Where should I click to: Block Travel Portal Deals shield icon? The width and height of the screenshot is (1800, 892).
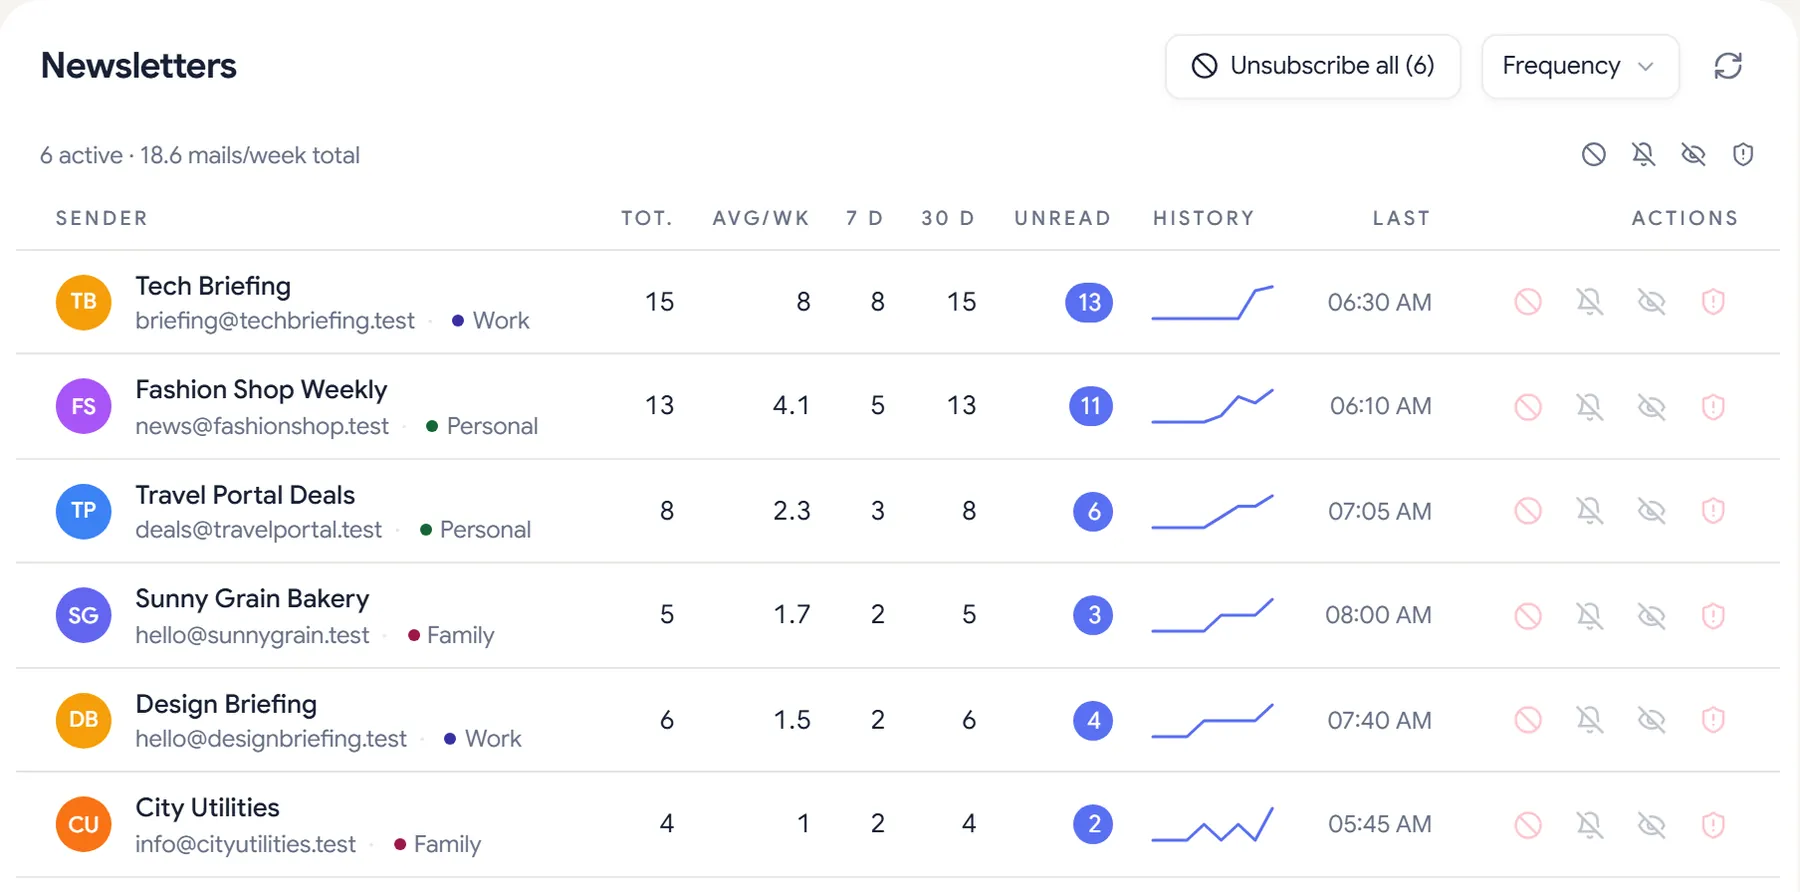(1713, 511)
